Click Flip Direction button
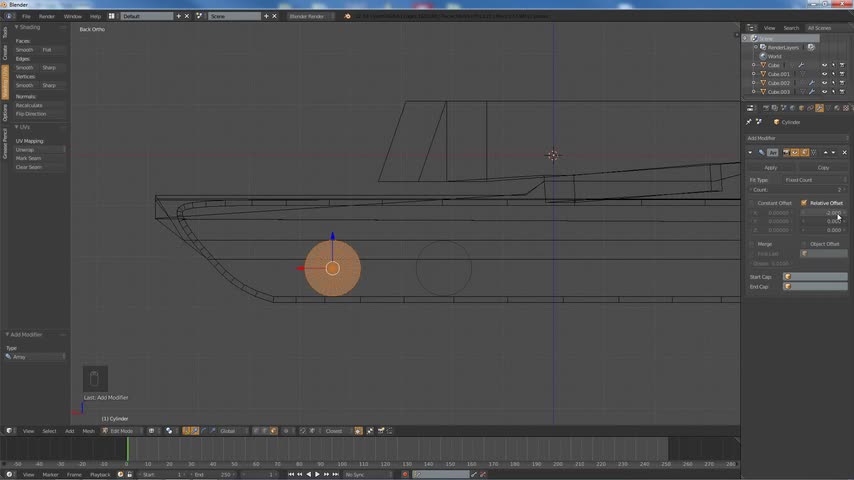This screenshot has height=480, width=854. (39, 114)
